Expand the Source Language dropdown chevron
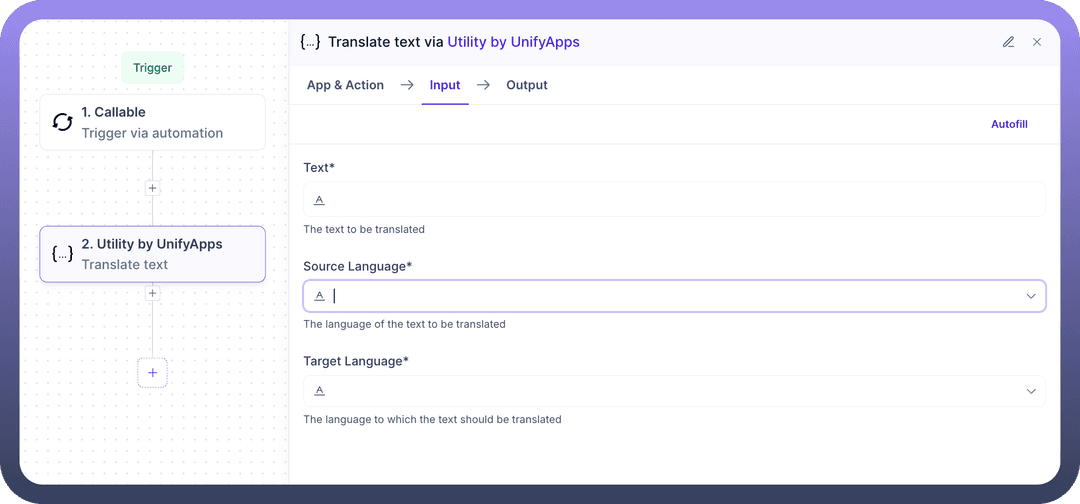Viewport: 1080px width, 504px height. [1031, 296]
